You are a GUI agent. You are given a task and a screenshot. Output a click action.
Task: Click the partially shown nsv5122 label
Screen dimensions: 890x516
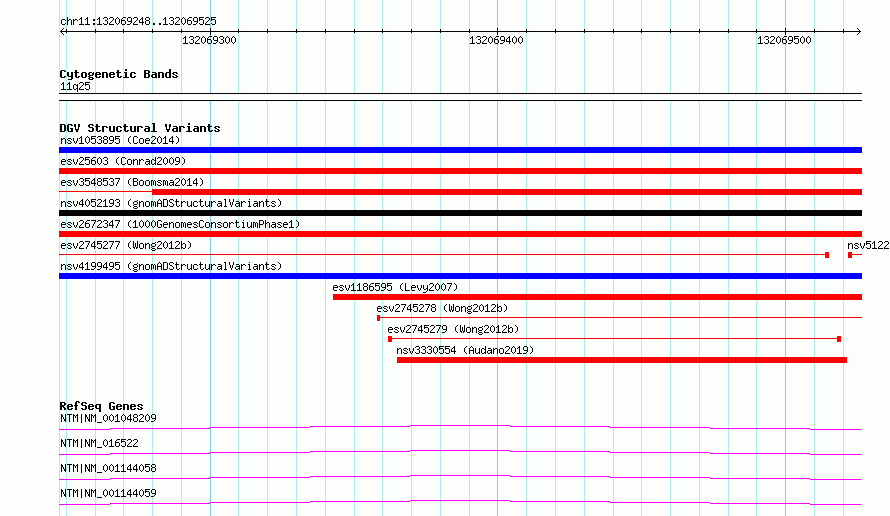pos(868,245)
